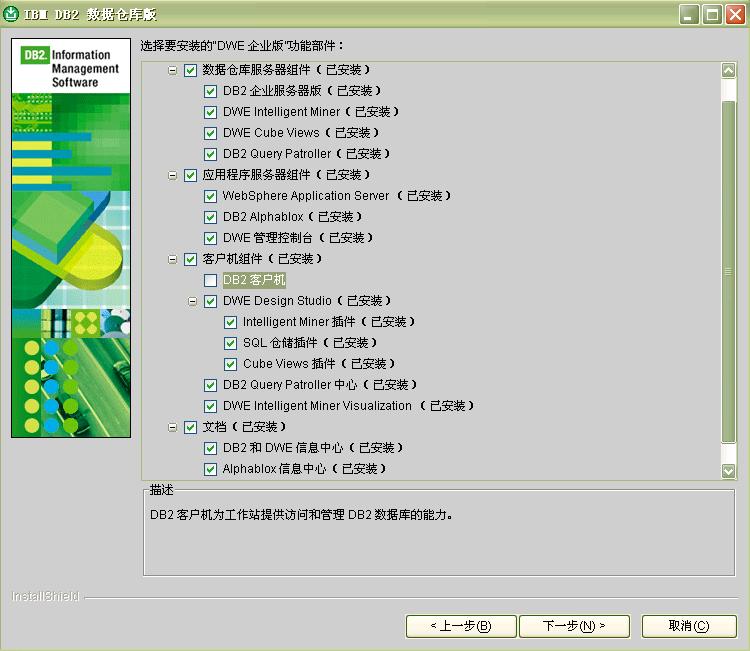The image size is (750, 651).
Task: Toggle the DB2 Alphablox checkbox
Action: pyautogui.click(x=210, y=217)
